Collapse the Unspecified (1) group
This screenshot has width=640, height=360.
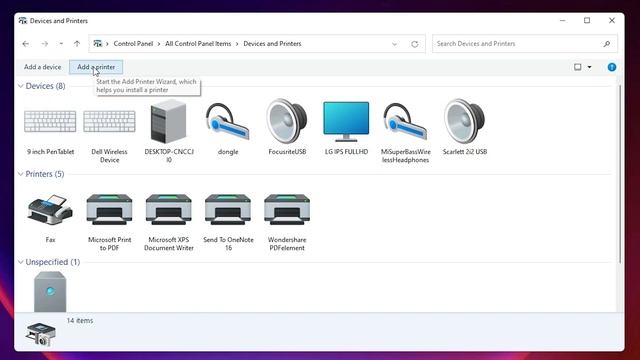[x=20, y=262]
